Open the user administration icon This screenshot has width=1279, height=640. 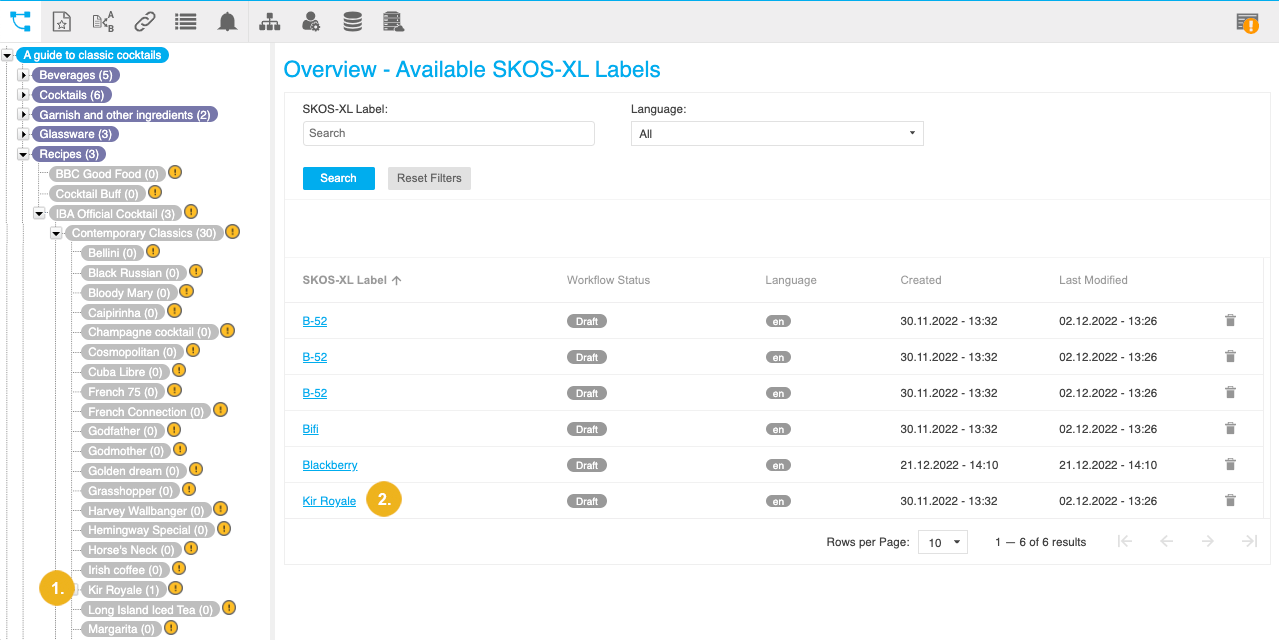(x=311, y=20)
